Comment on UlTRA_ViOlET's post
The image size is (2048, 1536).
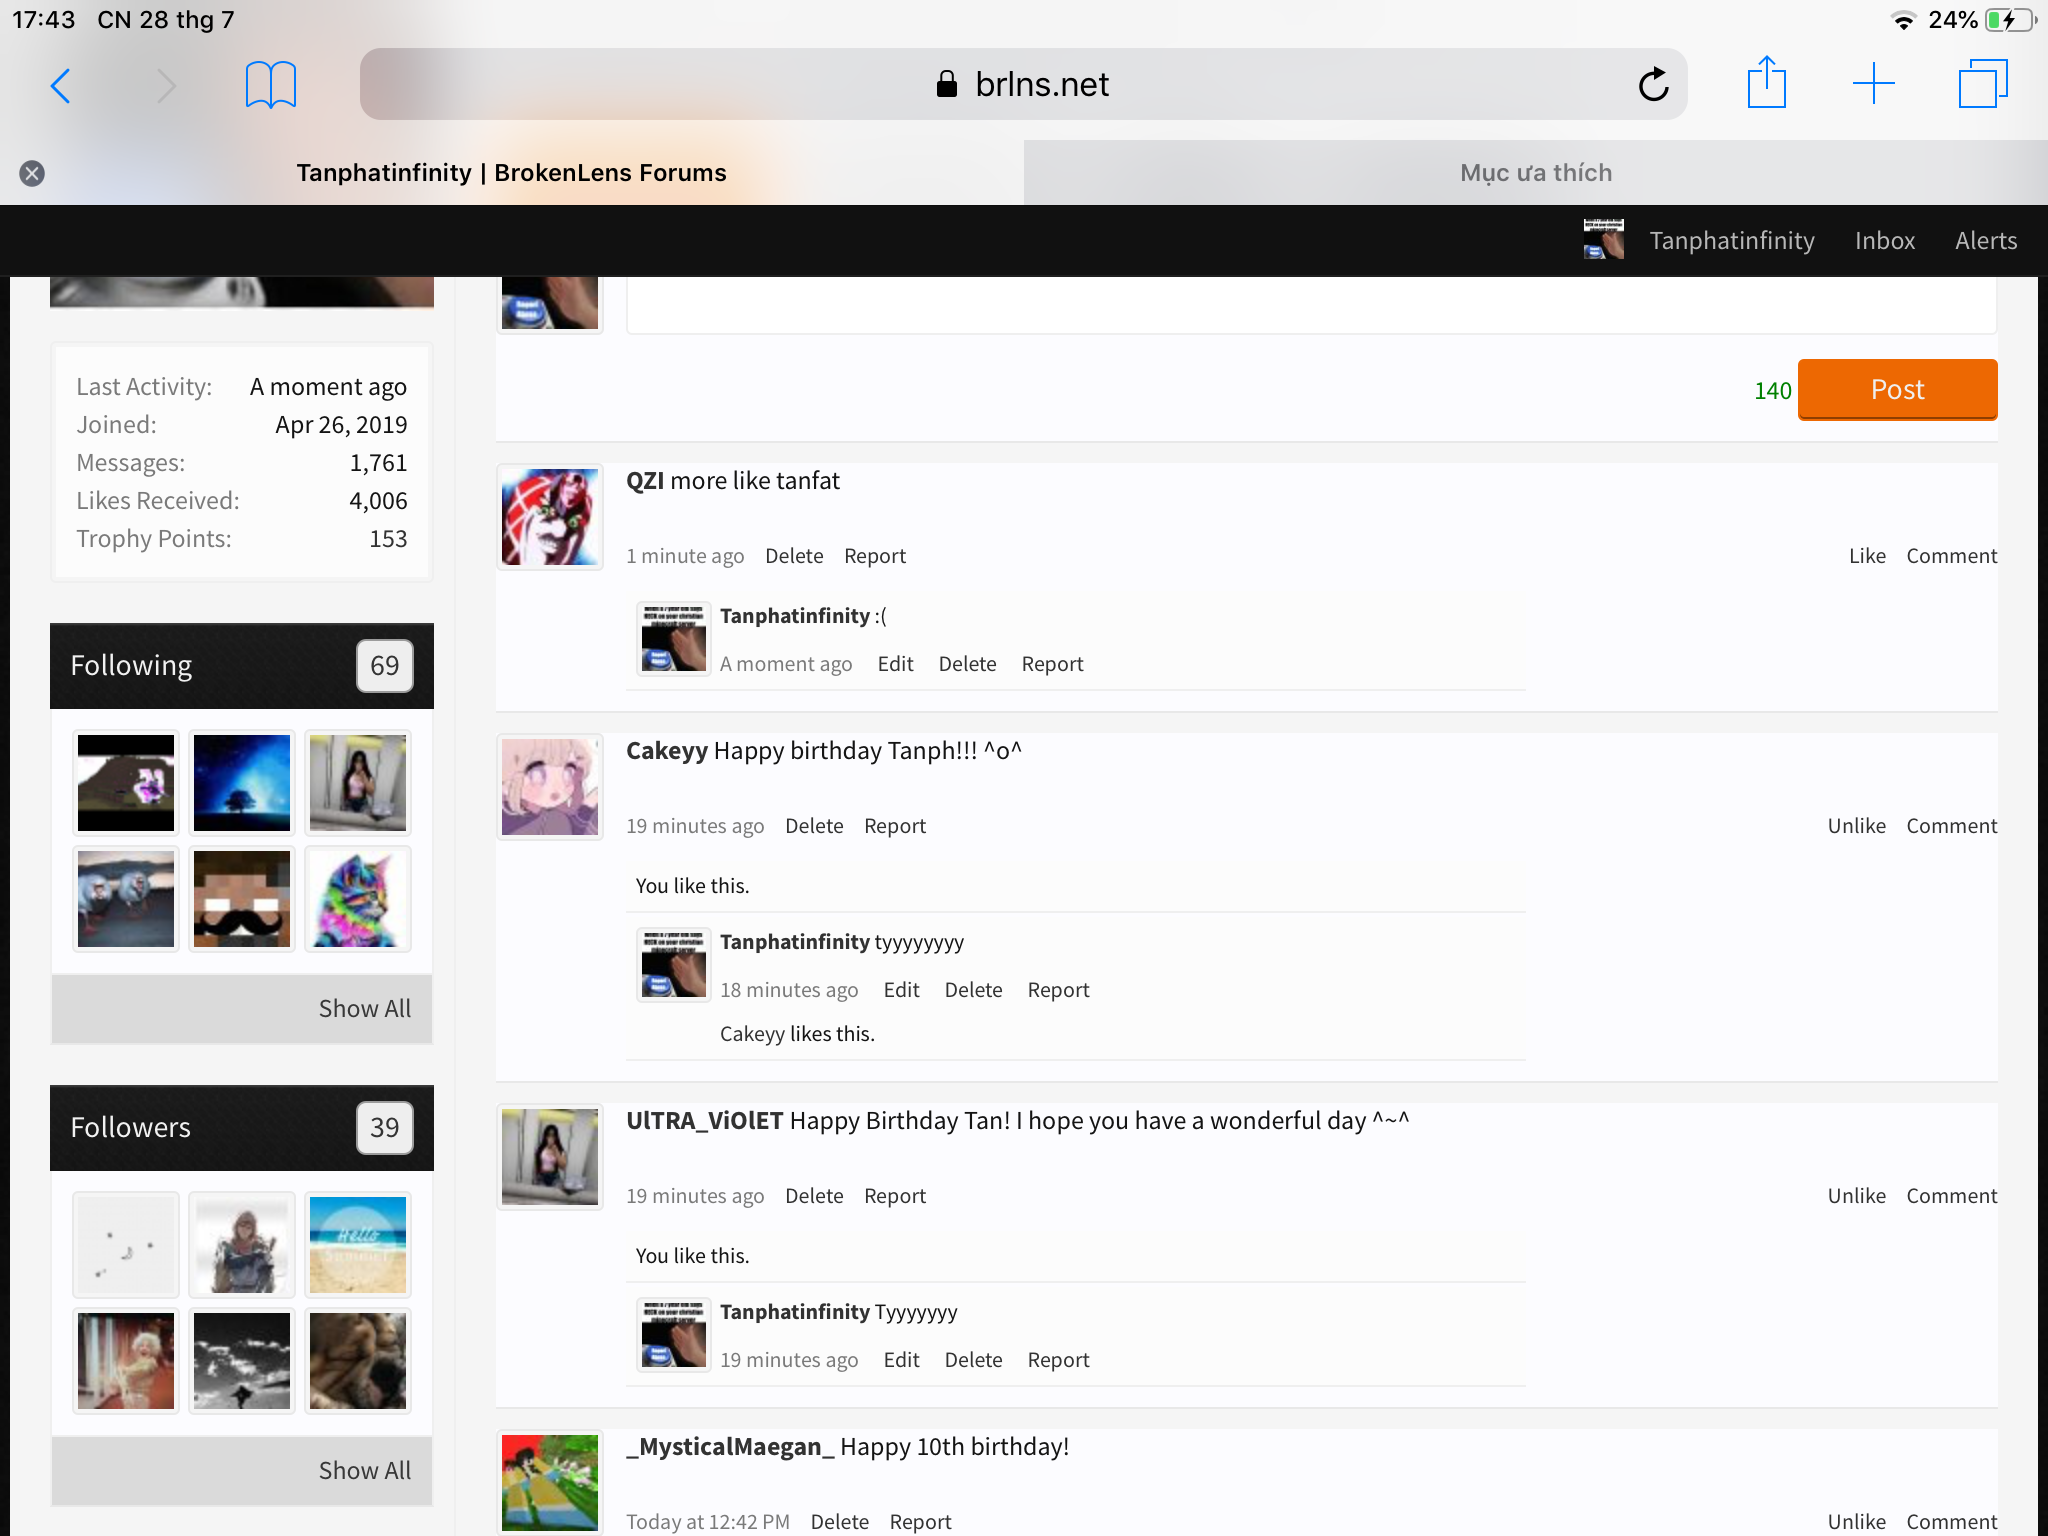(x=1951, y=1196)
